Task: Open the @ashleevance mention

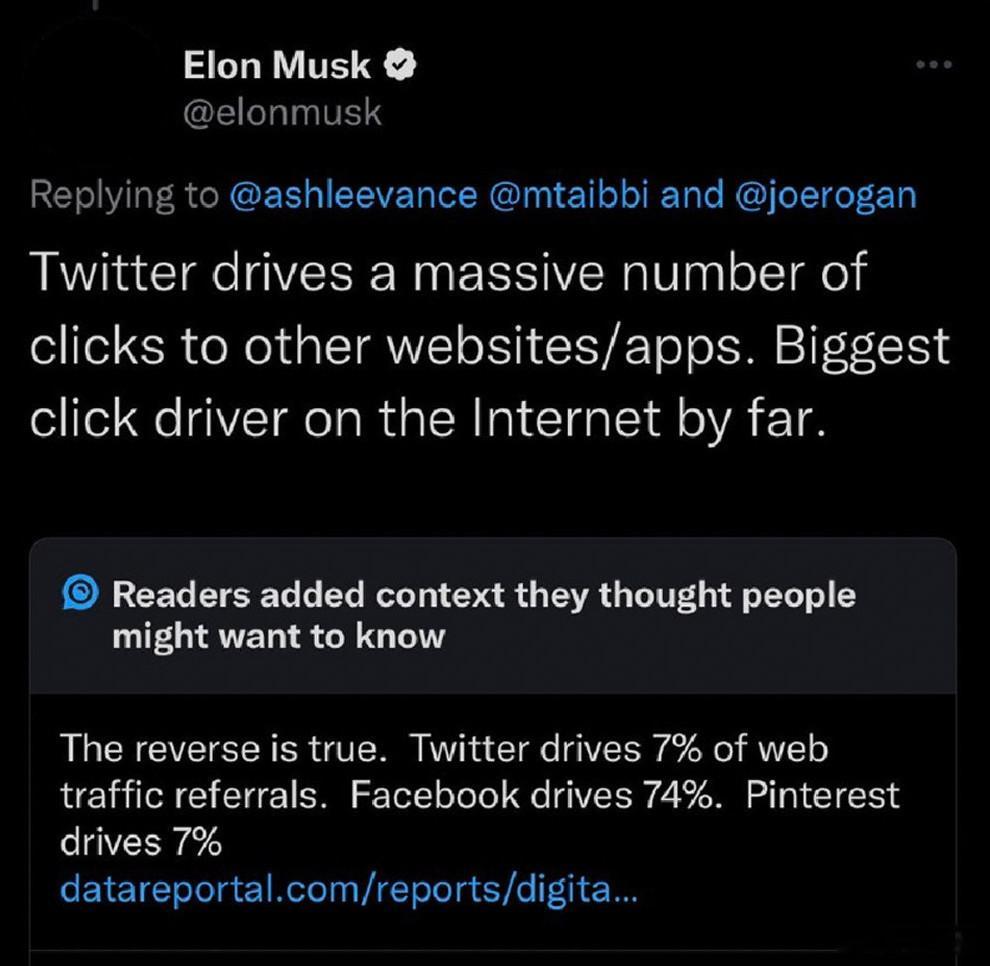Action: tap(354, 194)
